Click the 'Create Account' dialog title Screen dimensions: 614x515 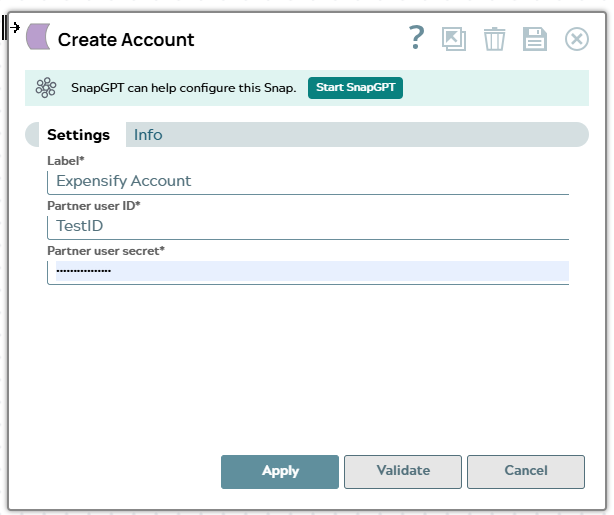[126, 40]
